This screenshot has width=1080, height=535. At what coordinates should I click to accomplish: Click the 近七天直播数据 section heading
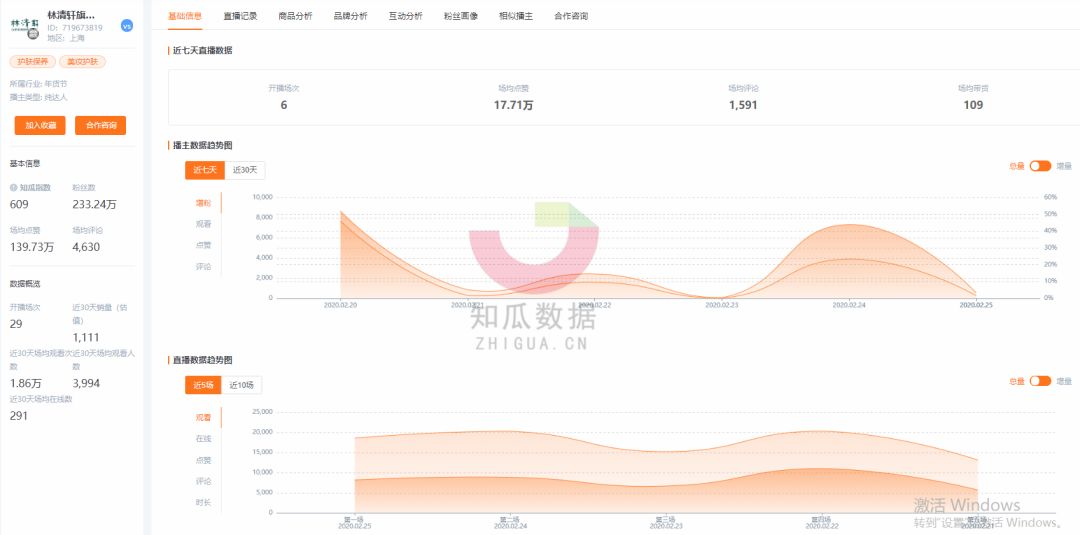(202, 50)
